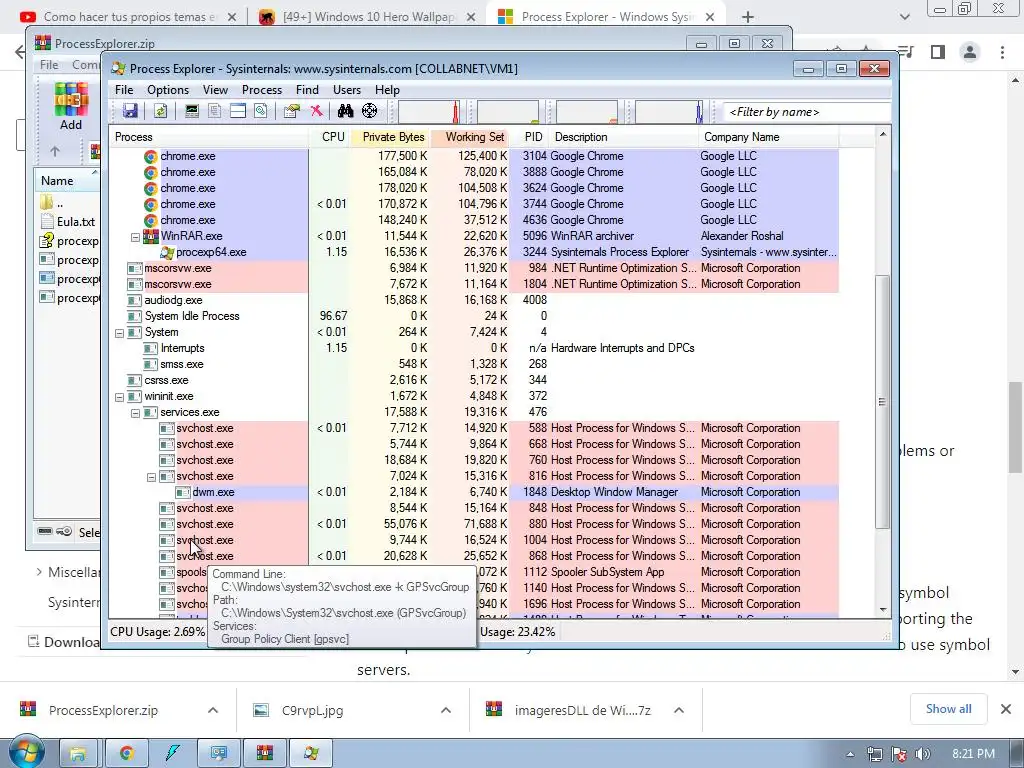
Task: Click the webpage vertical scrollbar thumb
Action: [1015, 426]
